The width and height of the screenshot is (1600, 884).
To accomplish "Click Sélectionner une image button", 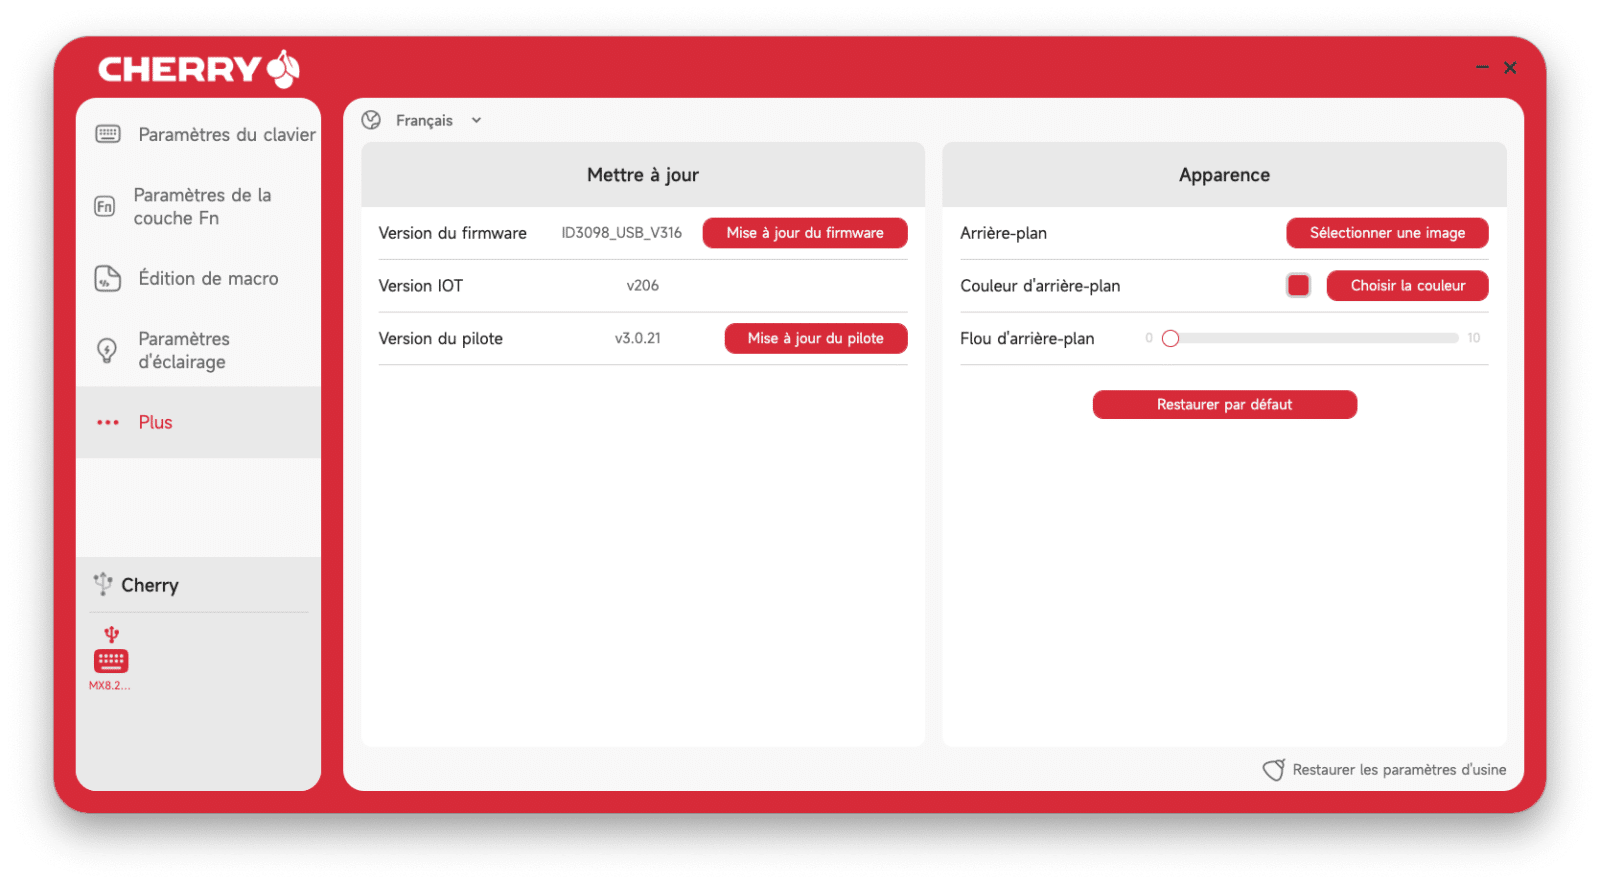I will (1387, 233).
